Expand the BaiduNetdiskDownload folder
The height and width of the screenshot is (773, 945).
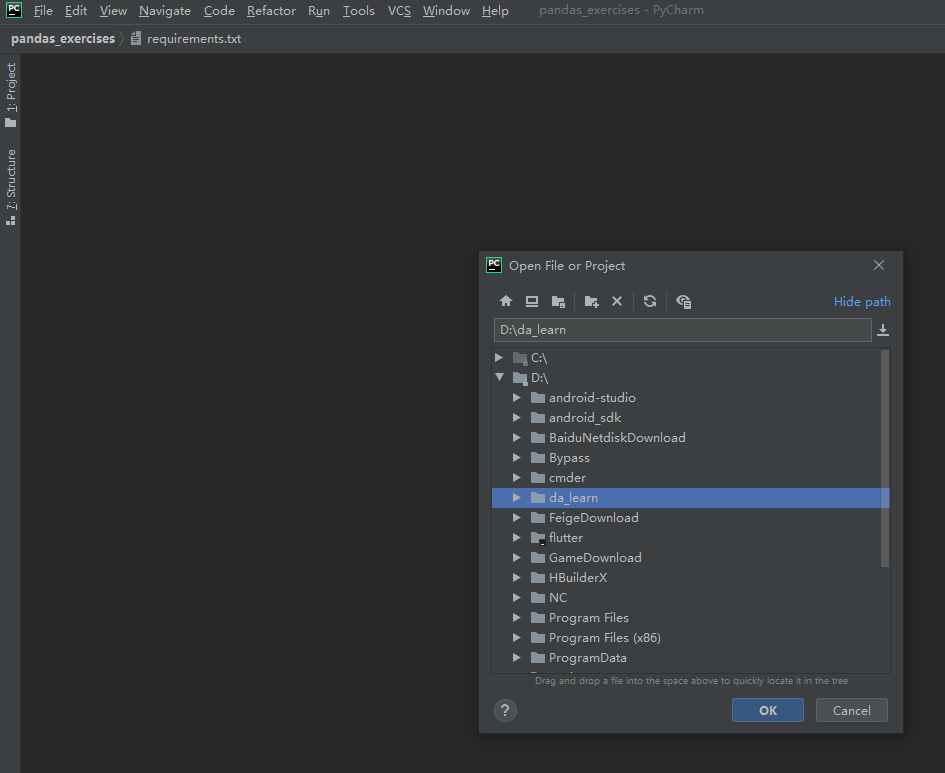516,437
